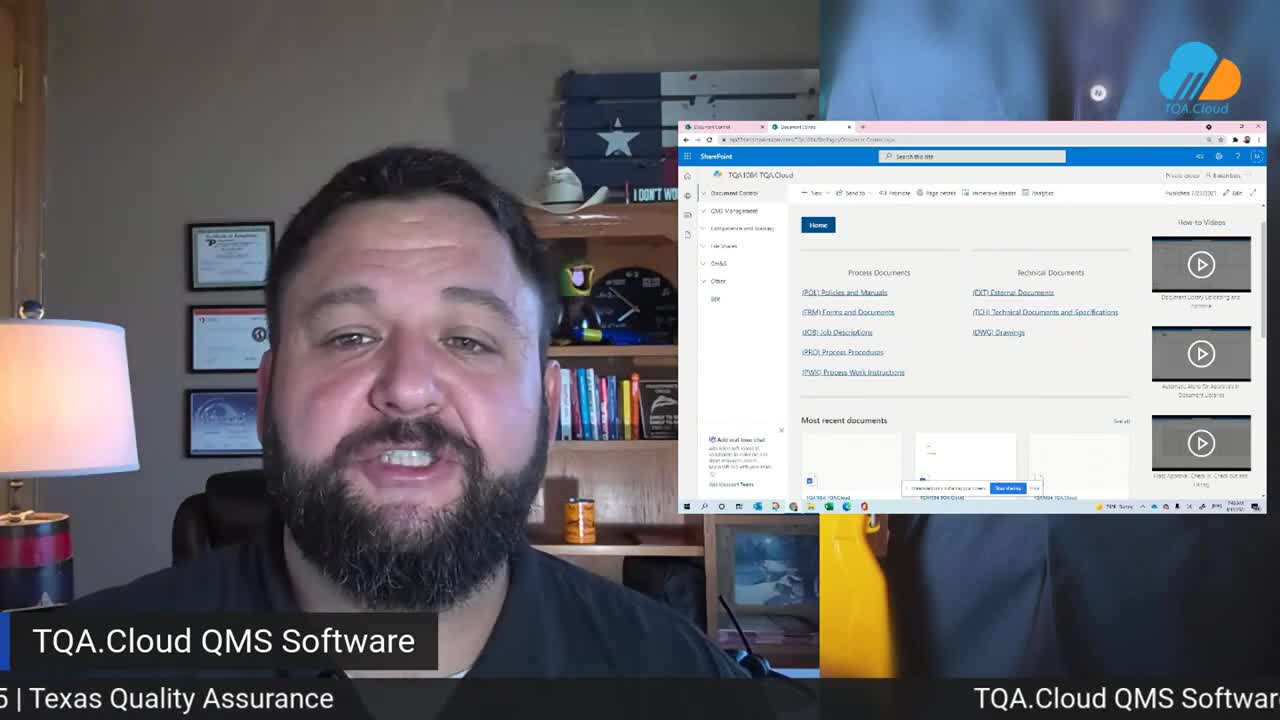Launch Immersive Reader
Image resolution: width=1280 pixels, height=720 pixels.
click(x=989, y=193)
